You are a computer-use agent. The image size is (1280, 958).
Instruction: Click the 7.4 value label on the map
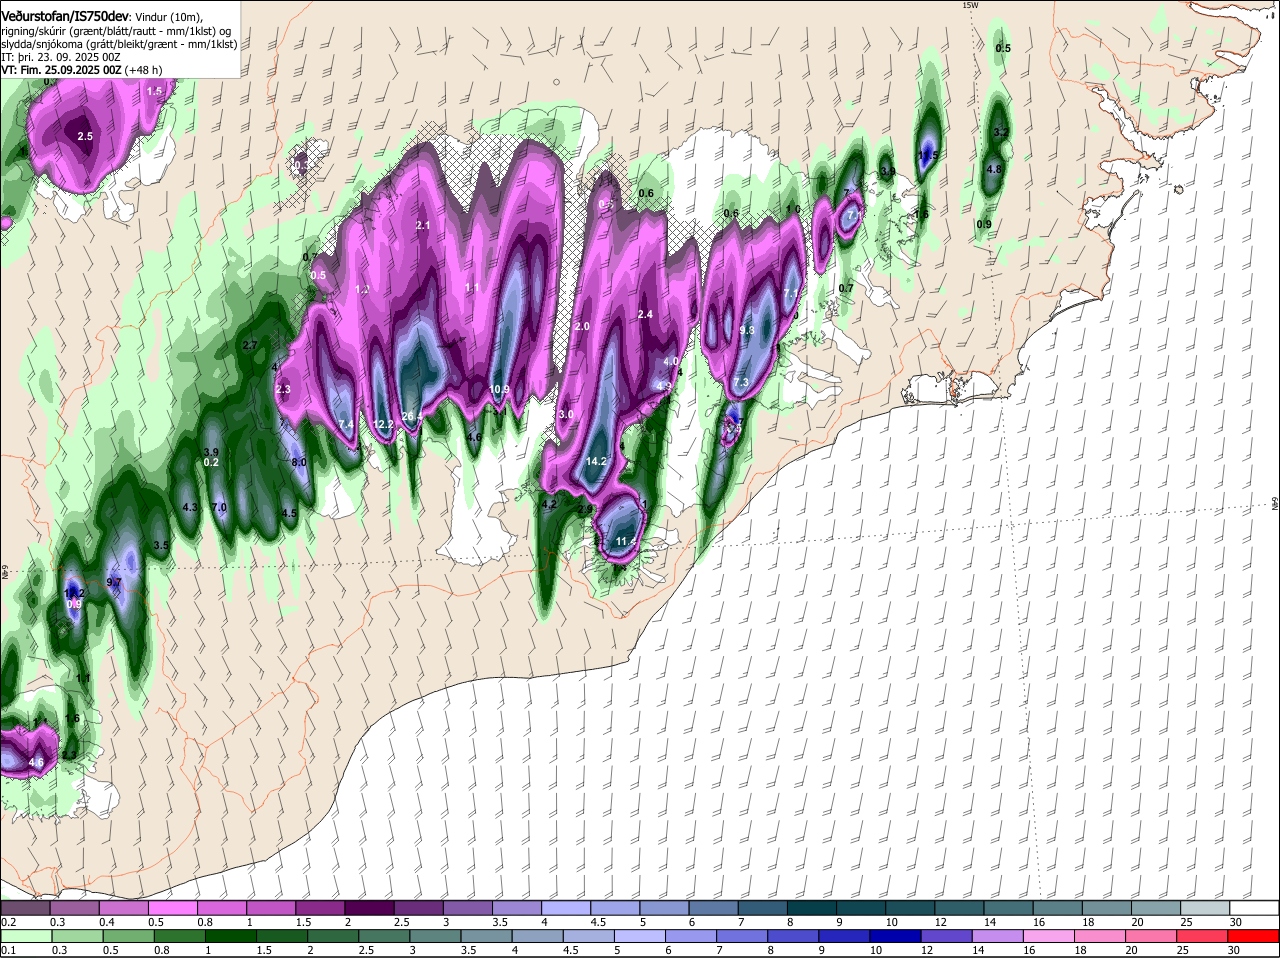346,425
